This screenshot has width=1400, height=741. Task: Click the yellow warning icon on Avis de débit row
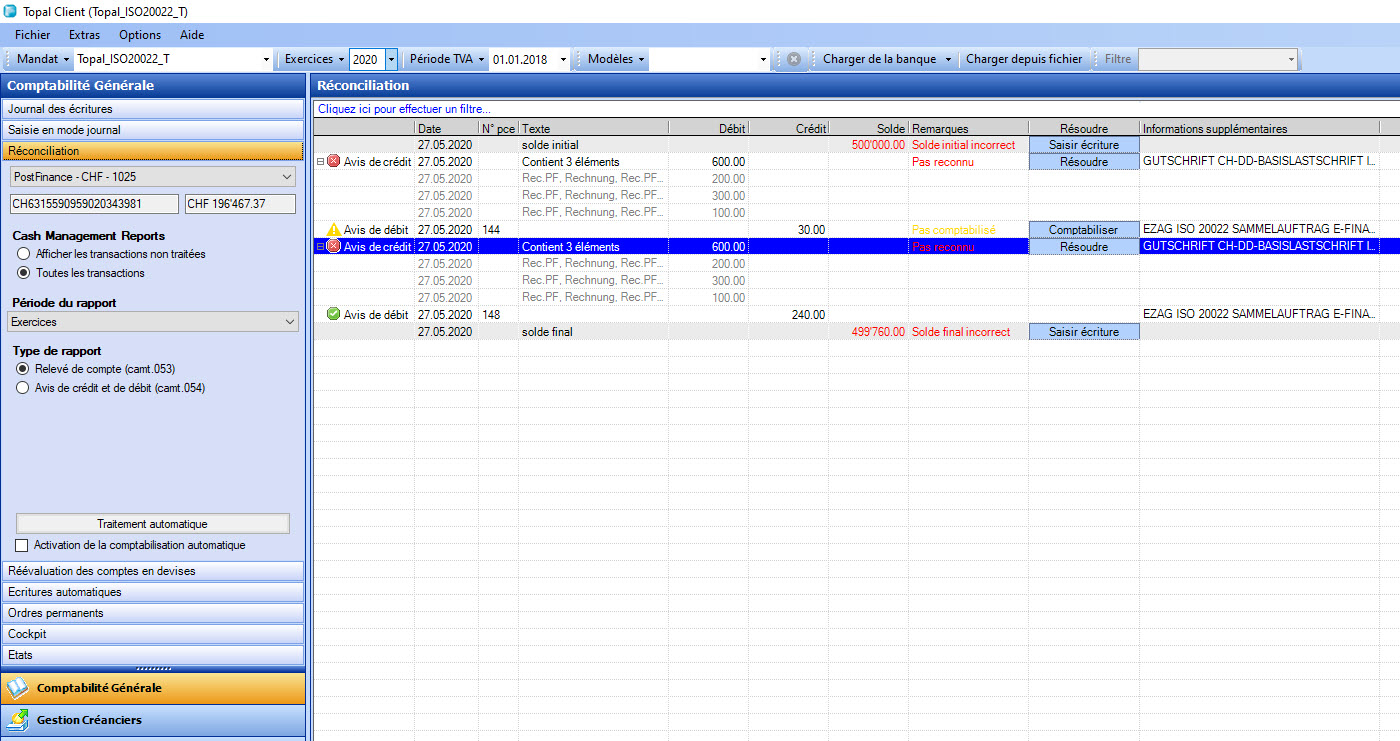tap(333, 230)
